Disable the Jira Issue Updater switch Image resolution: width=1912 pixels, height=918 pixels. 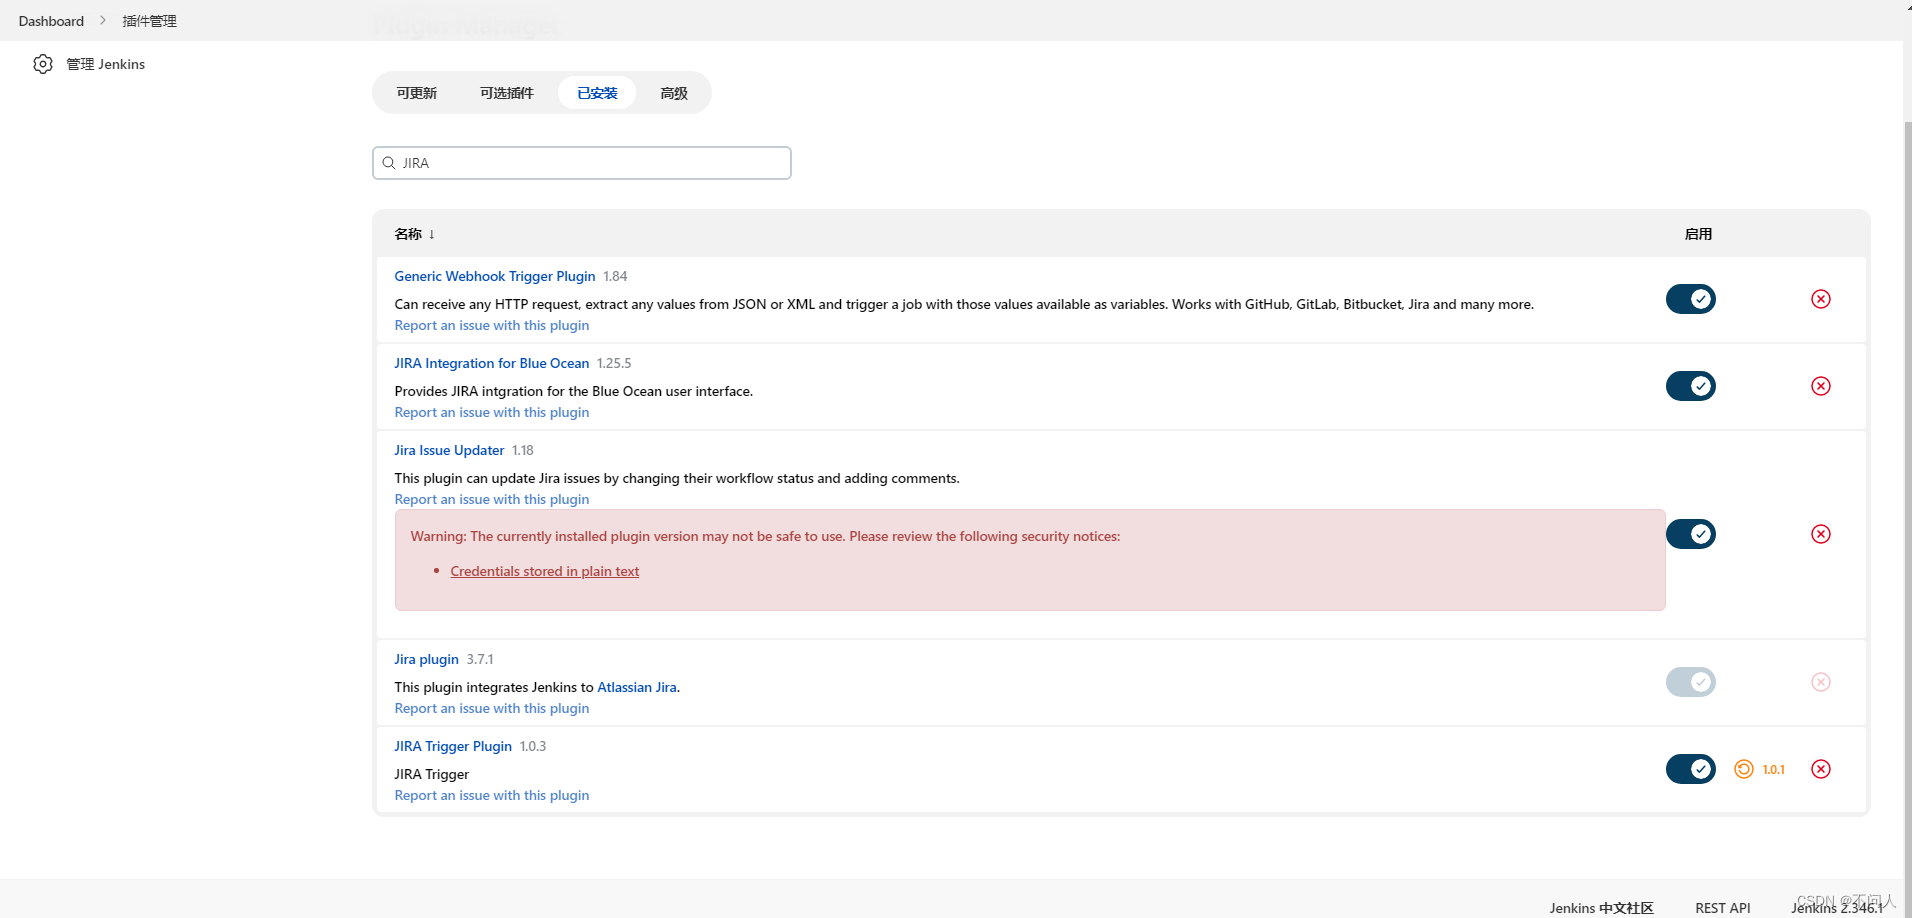pos(1691,534)
